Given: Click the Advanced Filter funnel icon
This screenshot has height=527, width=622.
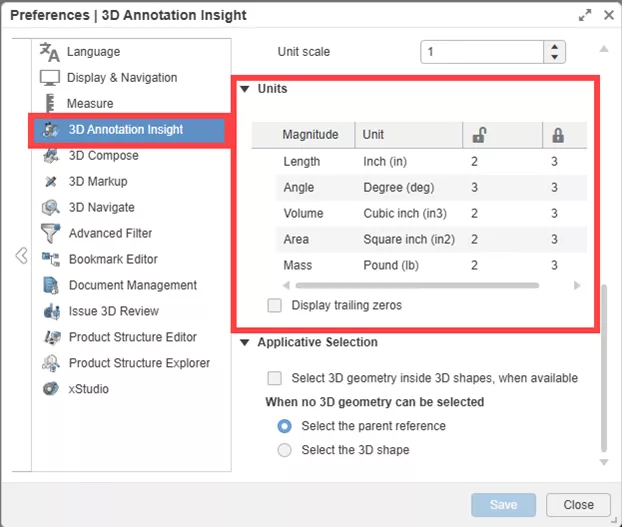Looking at the screenshot, I should (50, 233).
